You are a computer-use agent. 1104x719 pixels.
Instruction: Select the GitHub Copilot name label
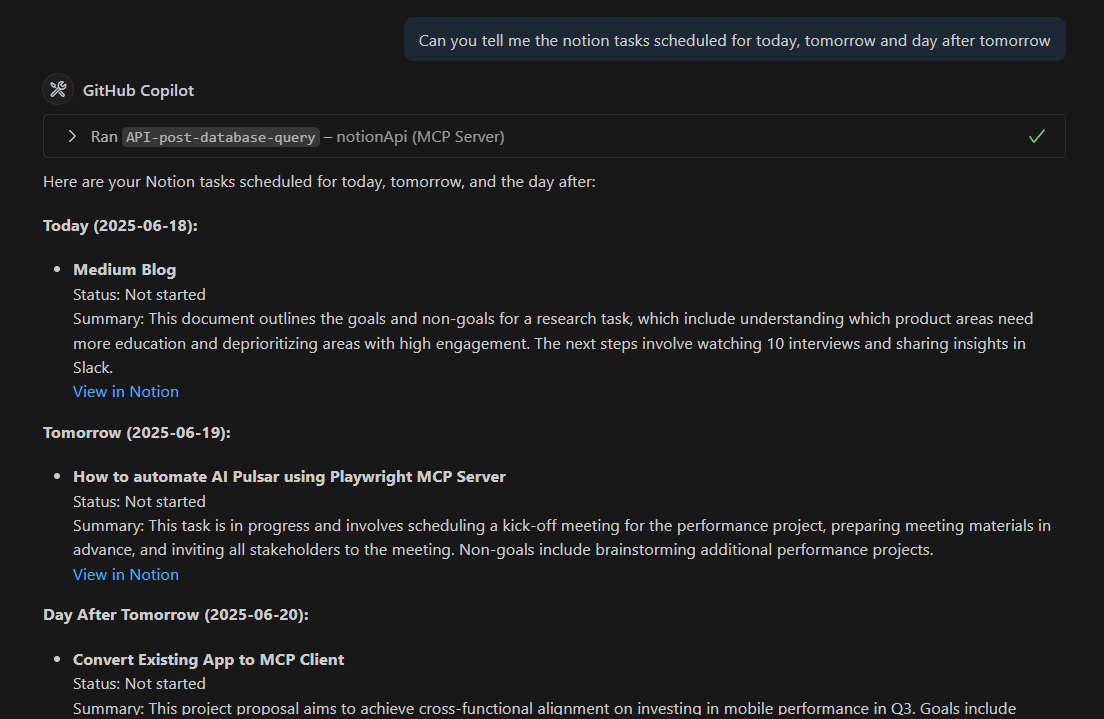pos(137,90)
